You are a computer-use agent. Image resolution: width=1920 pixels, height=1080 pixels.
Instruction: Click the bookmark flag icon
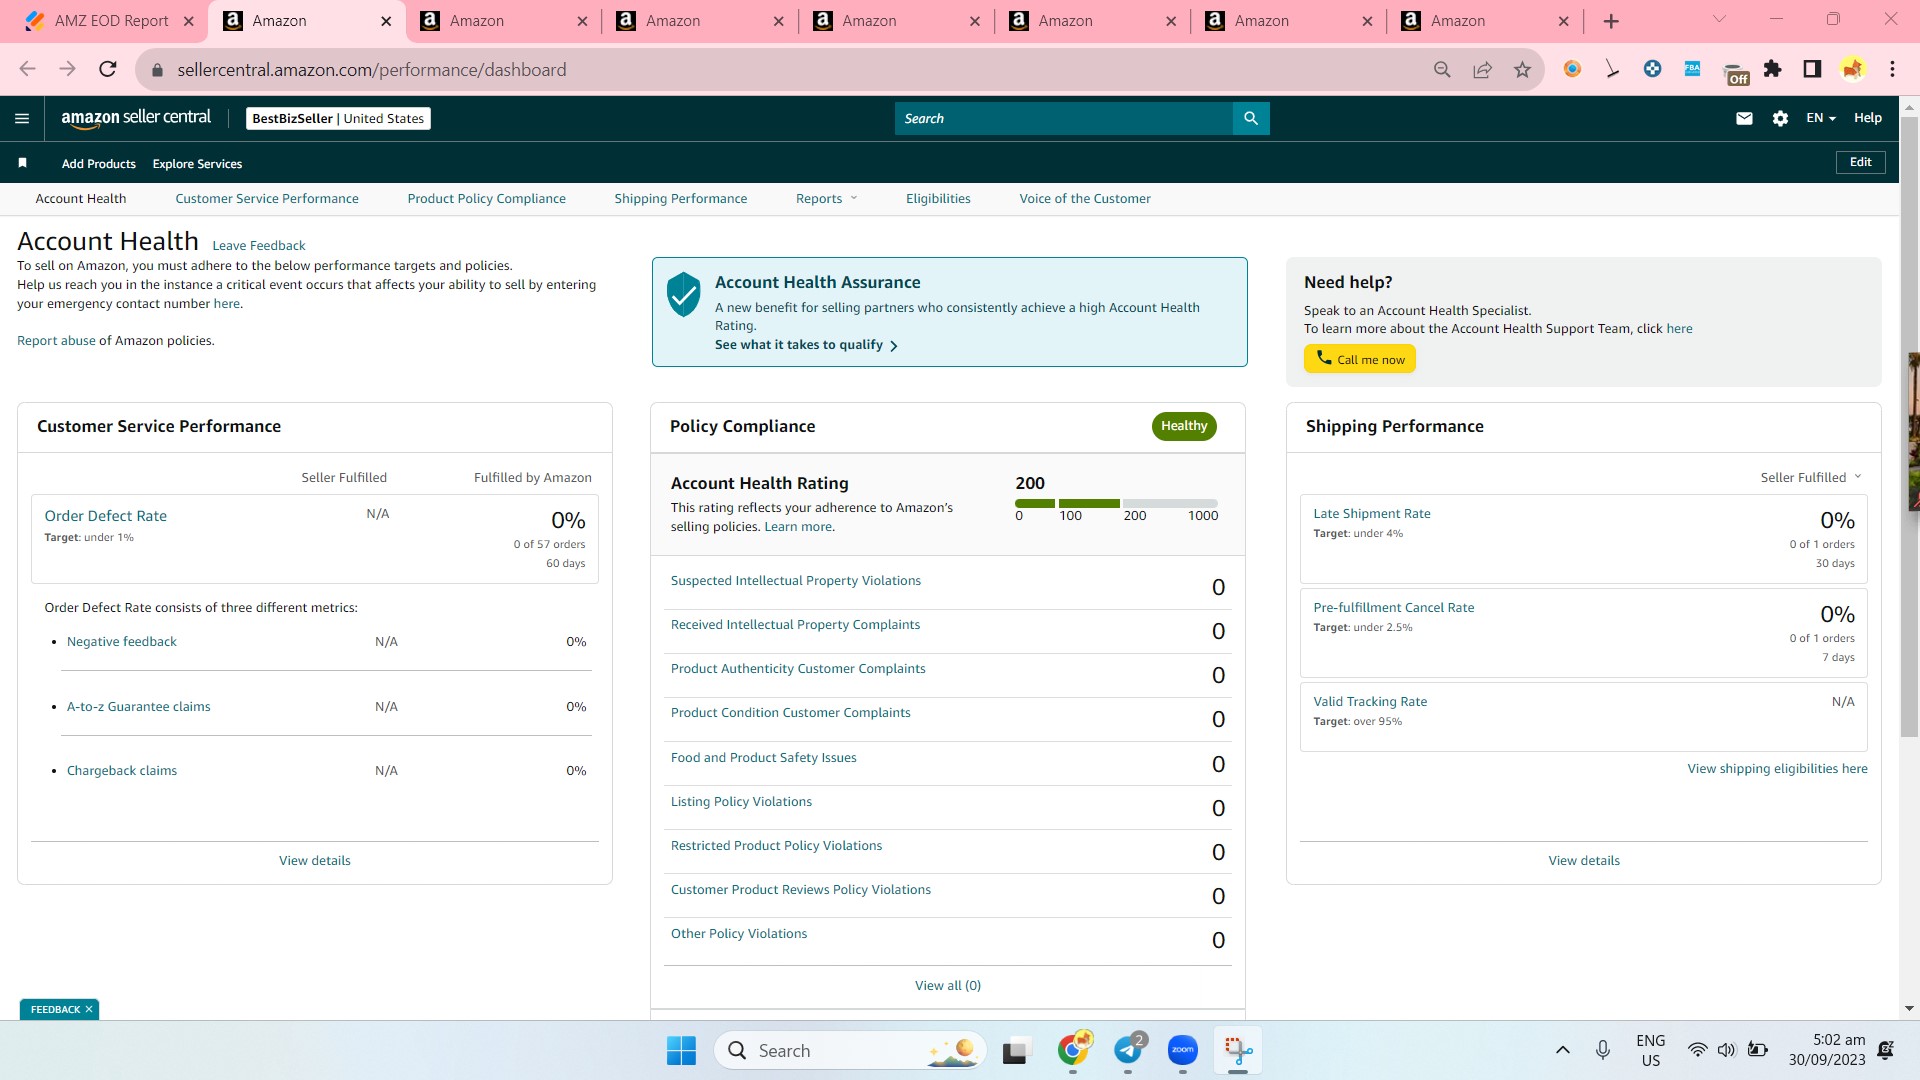pos(22,163)
